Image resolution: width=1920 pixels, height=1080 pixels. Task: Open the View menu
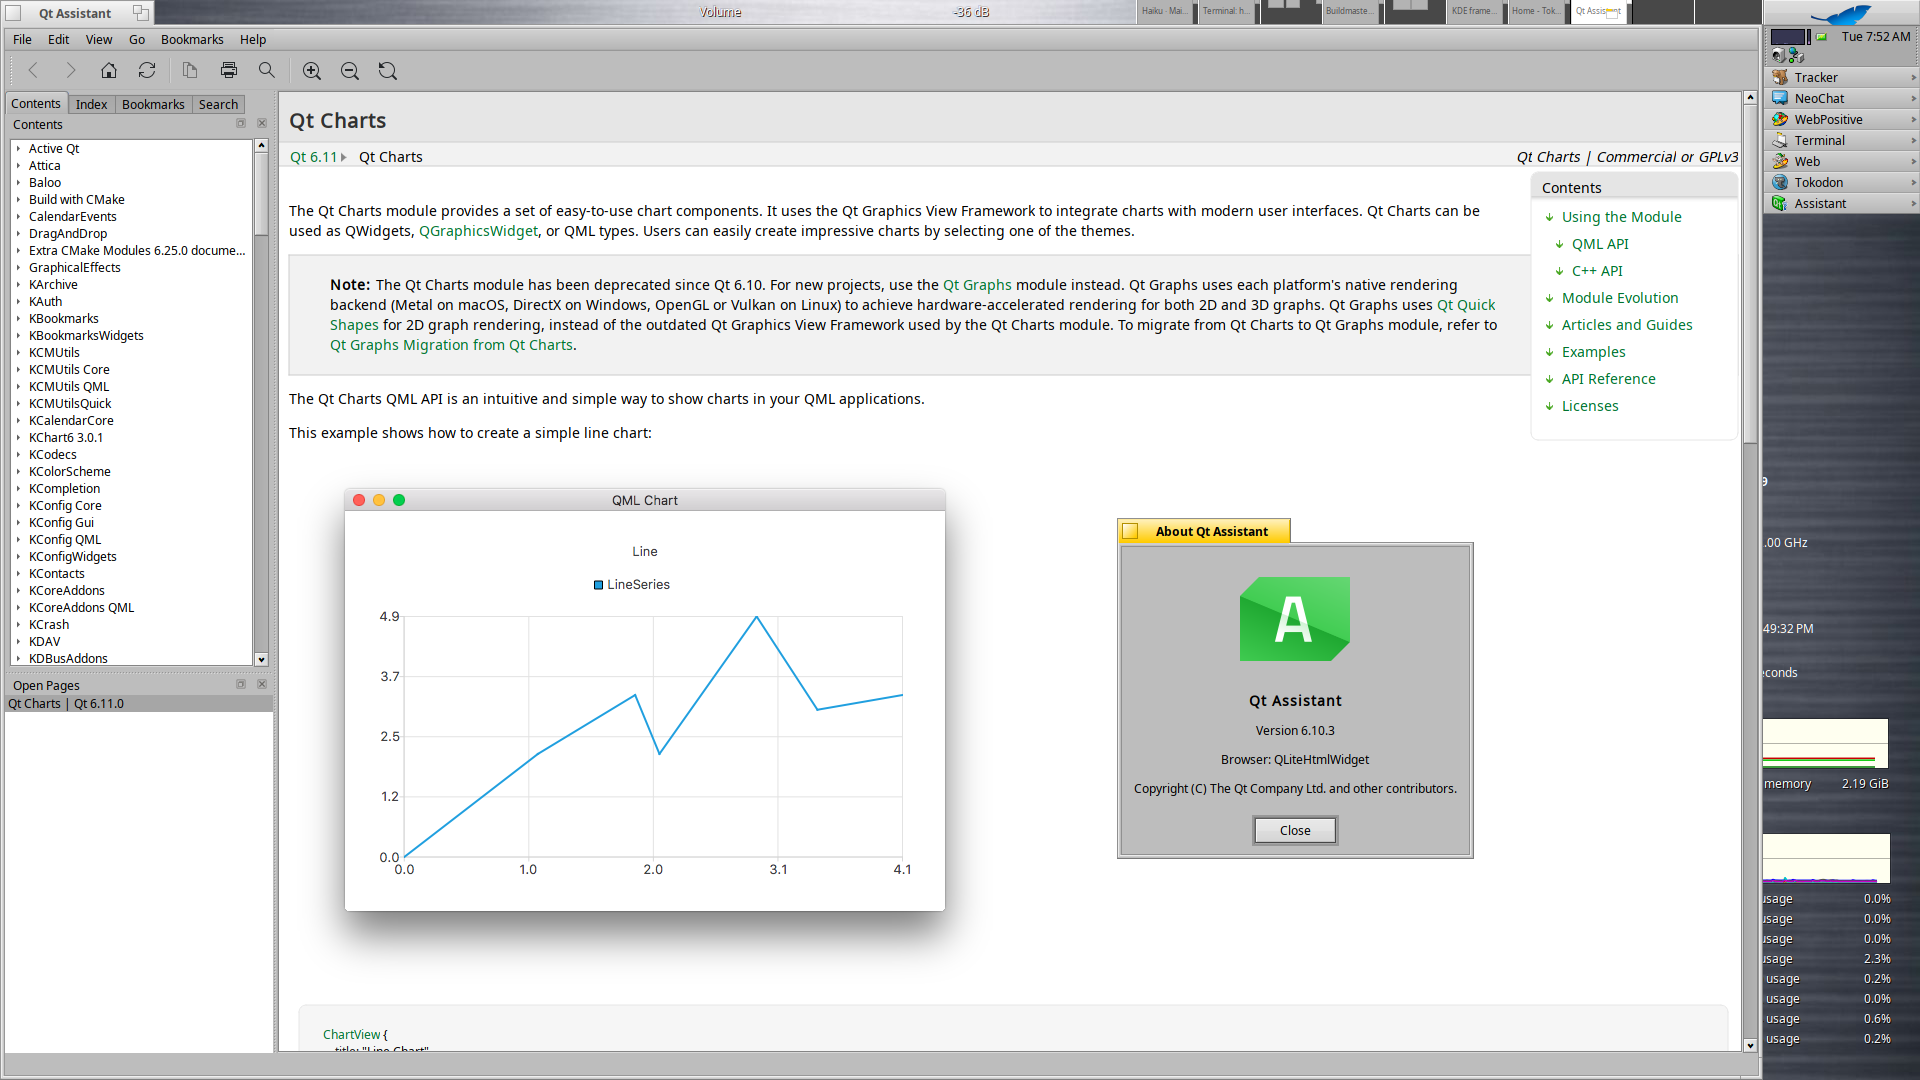pyautogui.click(x=99, y=40)
